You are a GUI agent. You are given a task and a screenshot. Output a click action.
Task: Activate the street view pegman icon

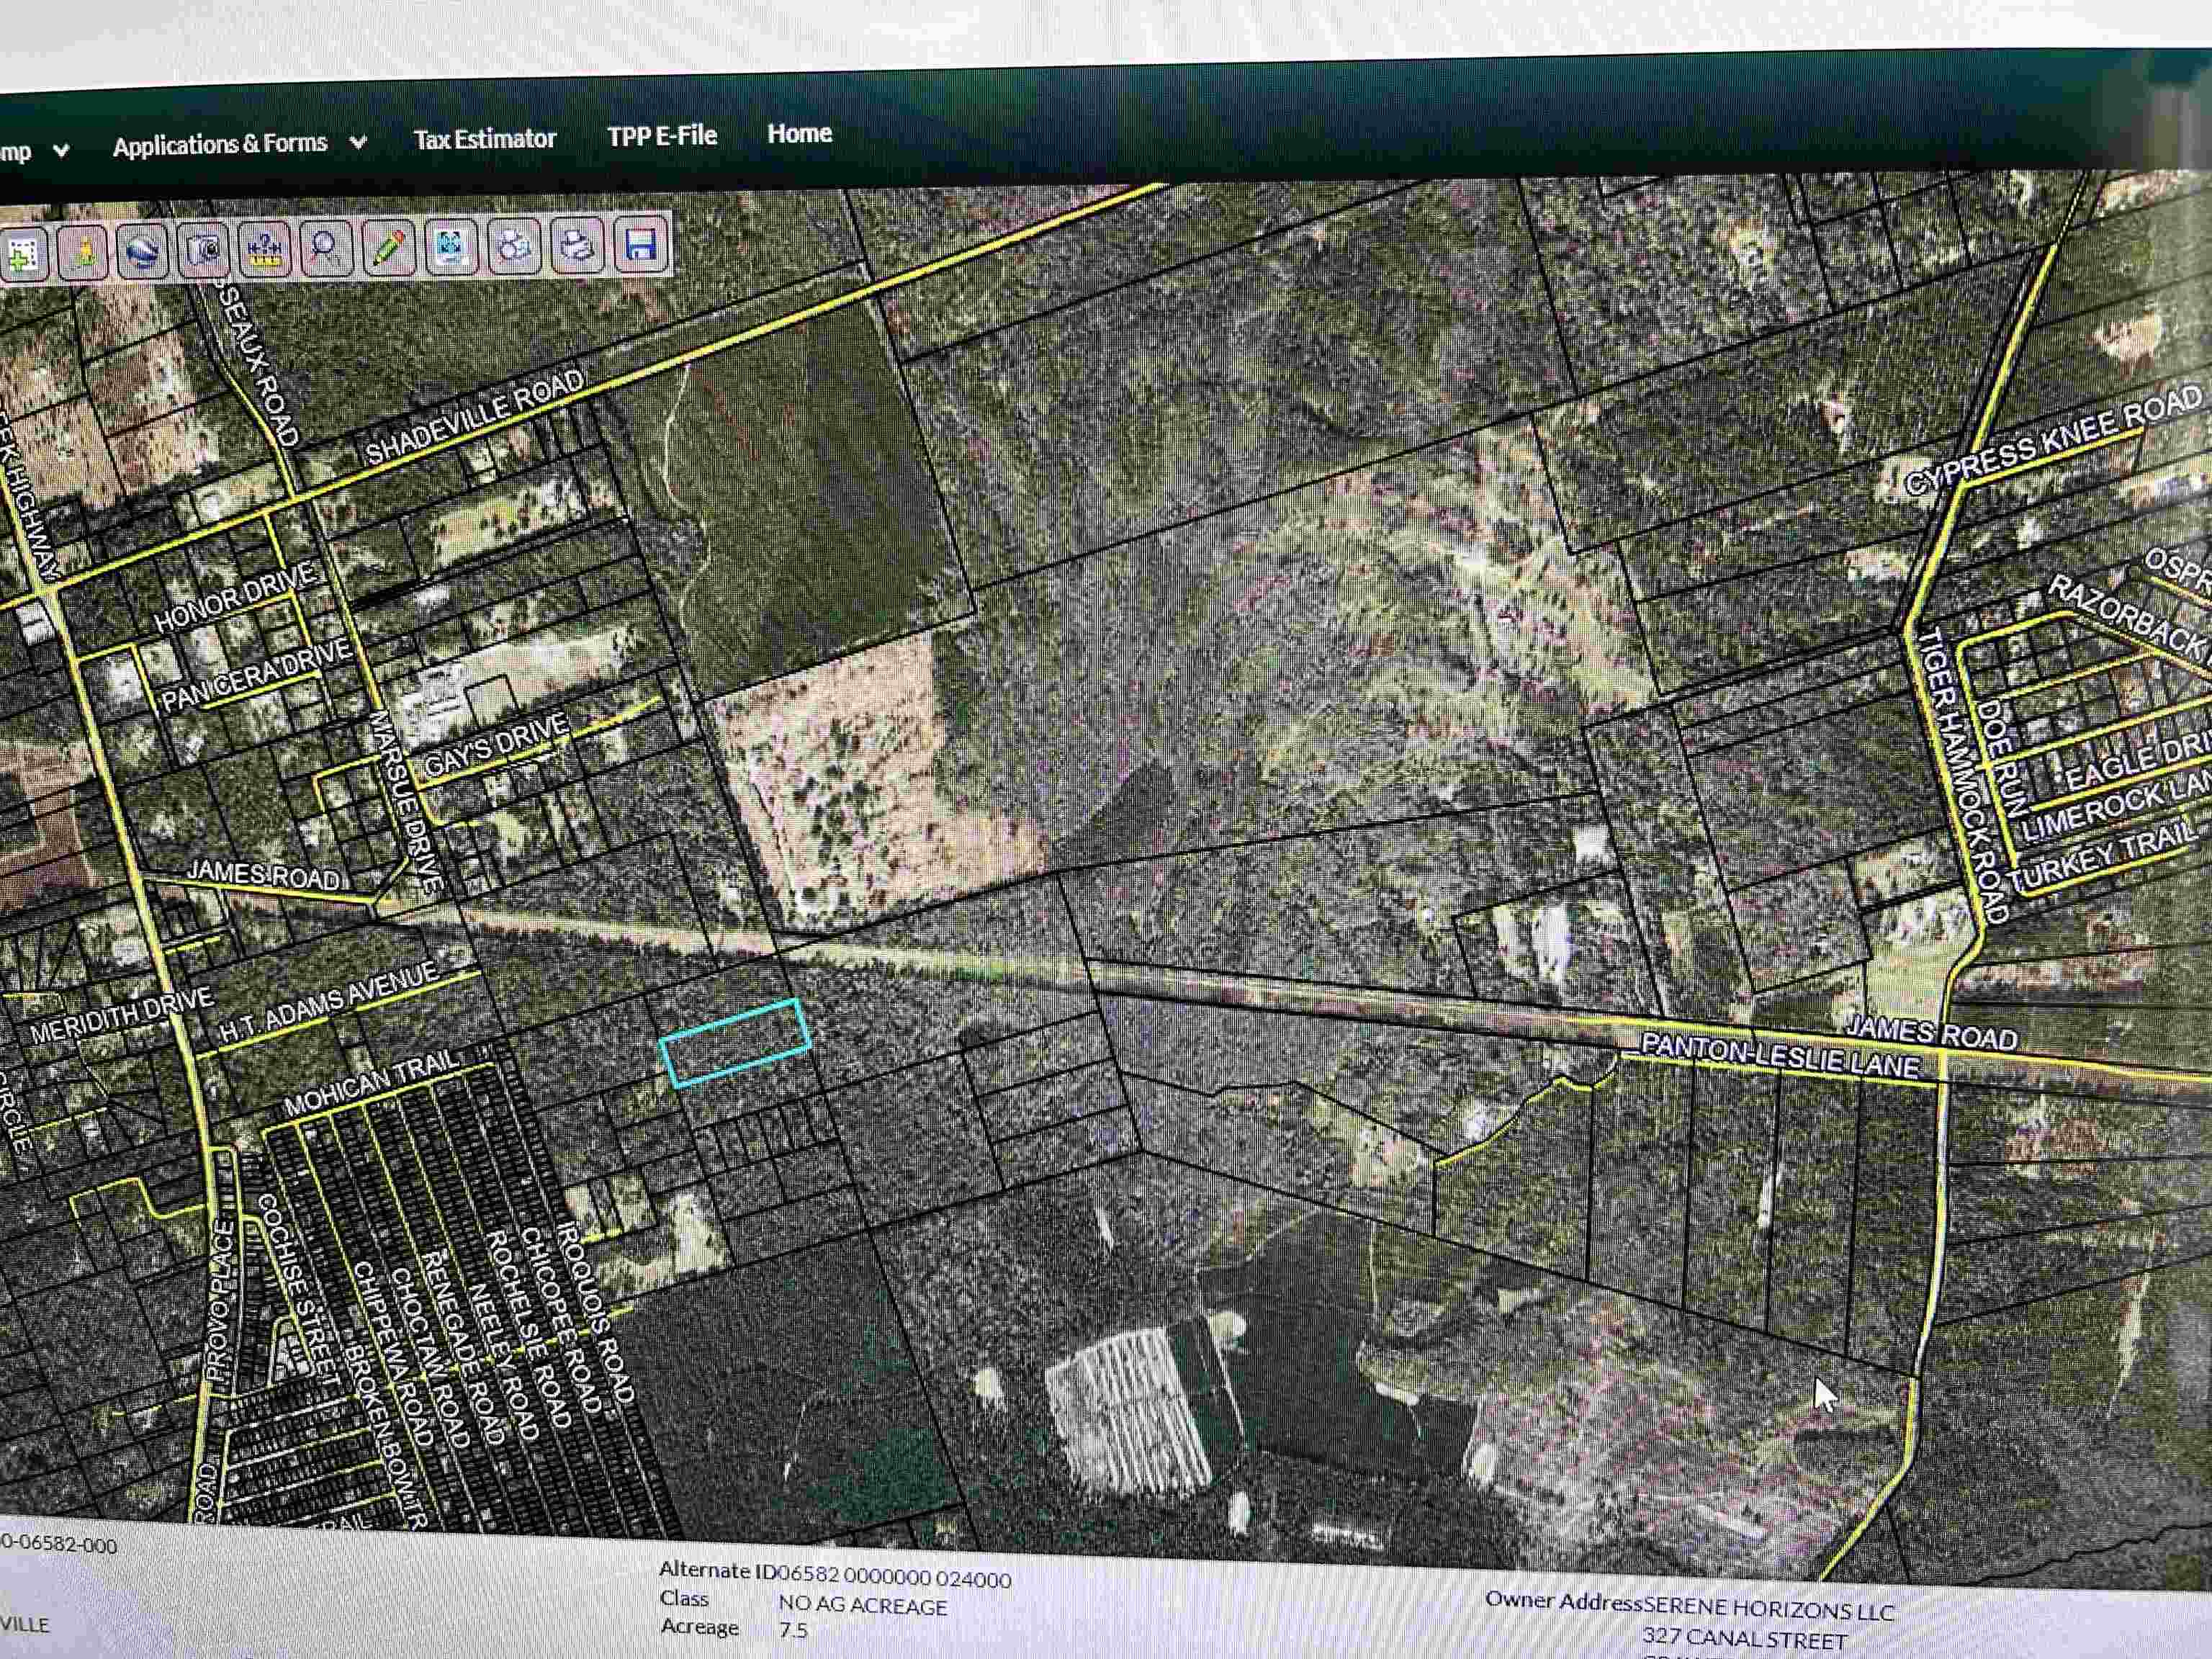pyautogui.click(x=83, y=251)
